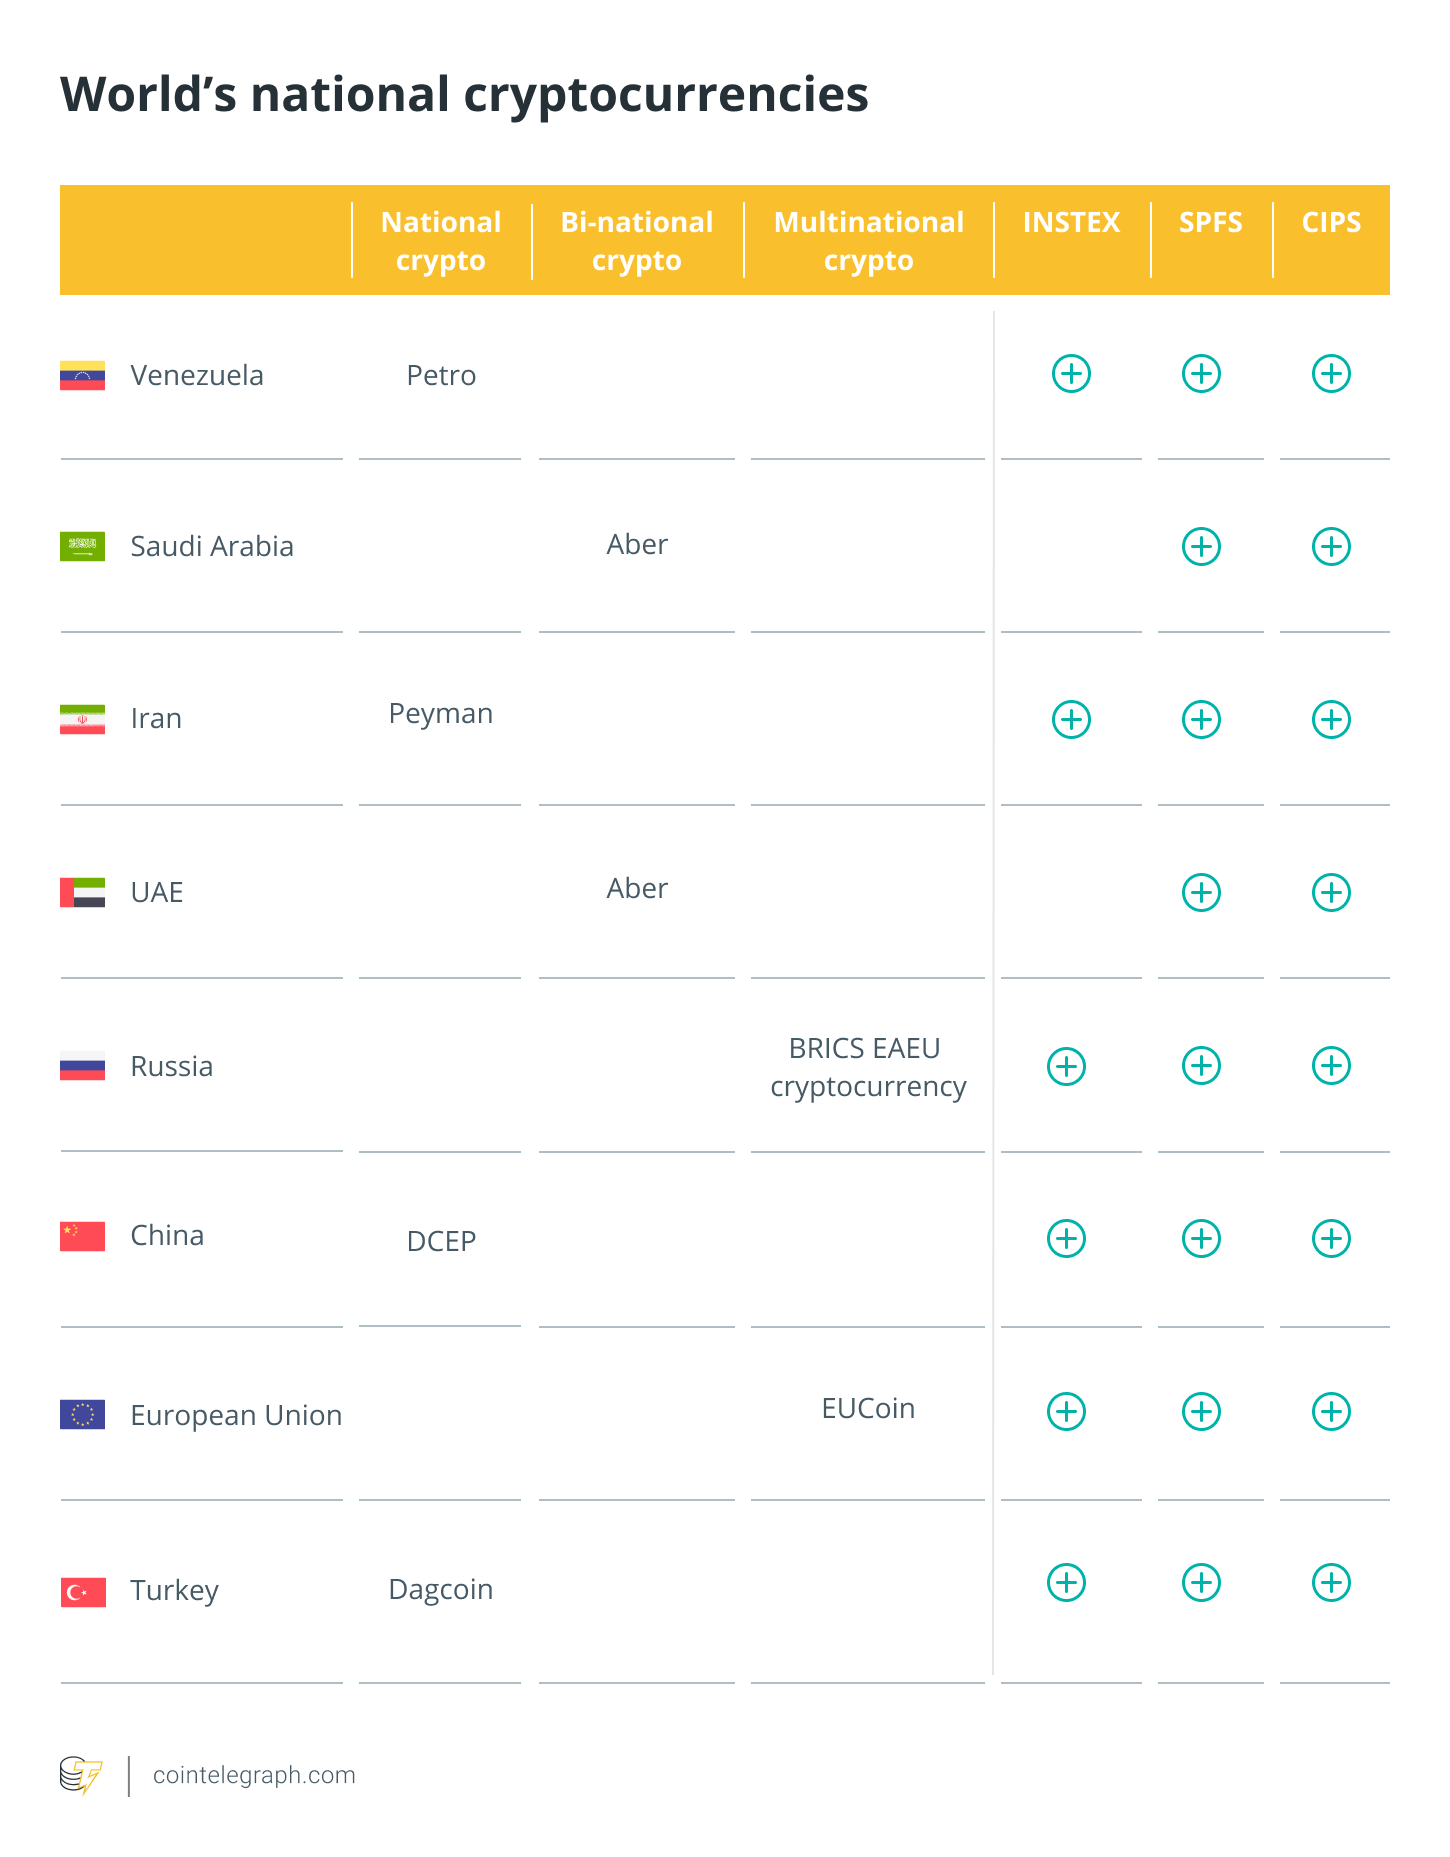Click the Petro currency label
Image resolution: width=1450 pixels, height=1857 pixels.
pos(441,375)
